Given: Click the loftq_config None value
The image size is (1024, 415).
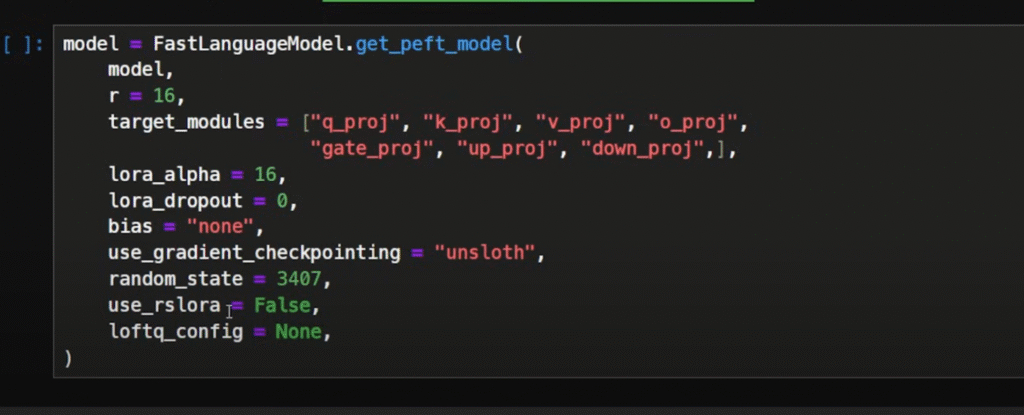Looking at the screenshot, I should (298, 331).
